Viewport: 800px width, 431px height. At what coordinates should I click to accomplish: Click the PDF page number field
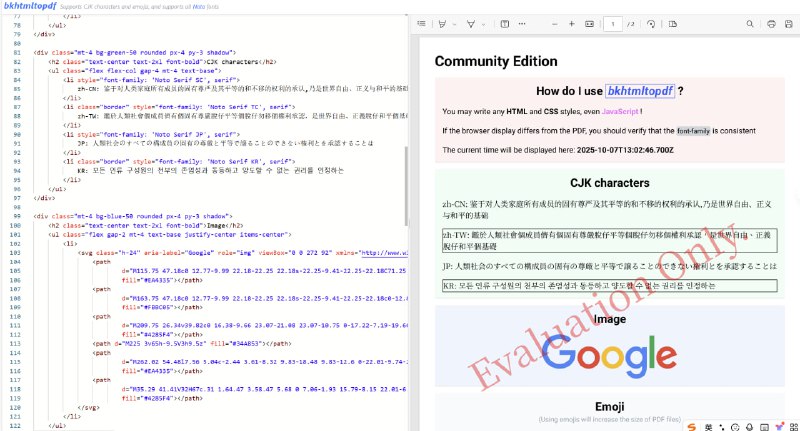(613, 24)
